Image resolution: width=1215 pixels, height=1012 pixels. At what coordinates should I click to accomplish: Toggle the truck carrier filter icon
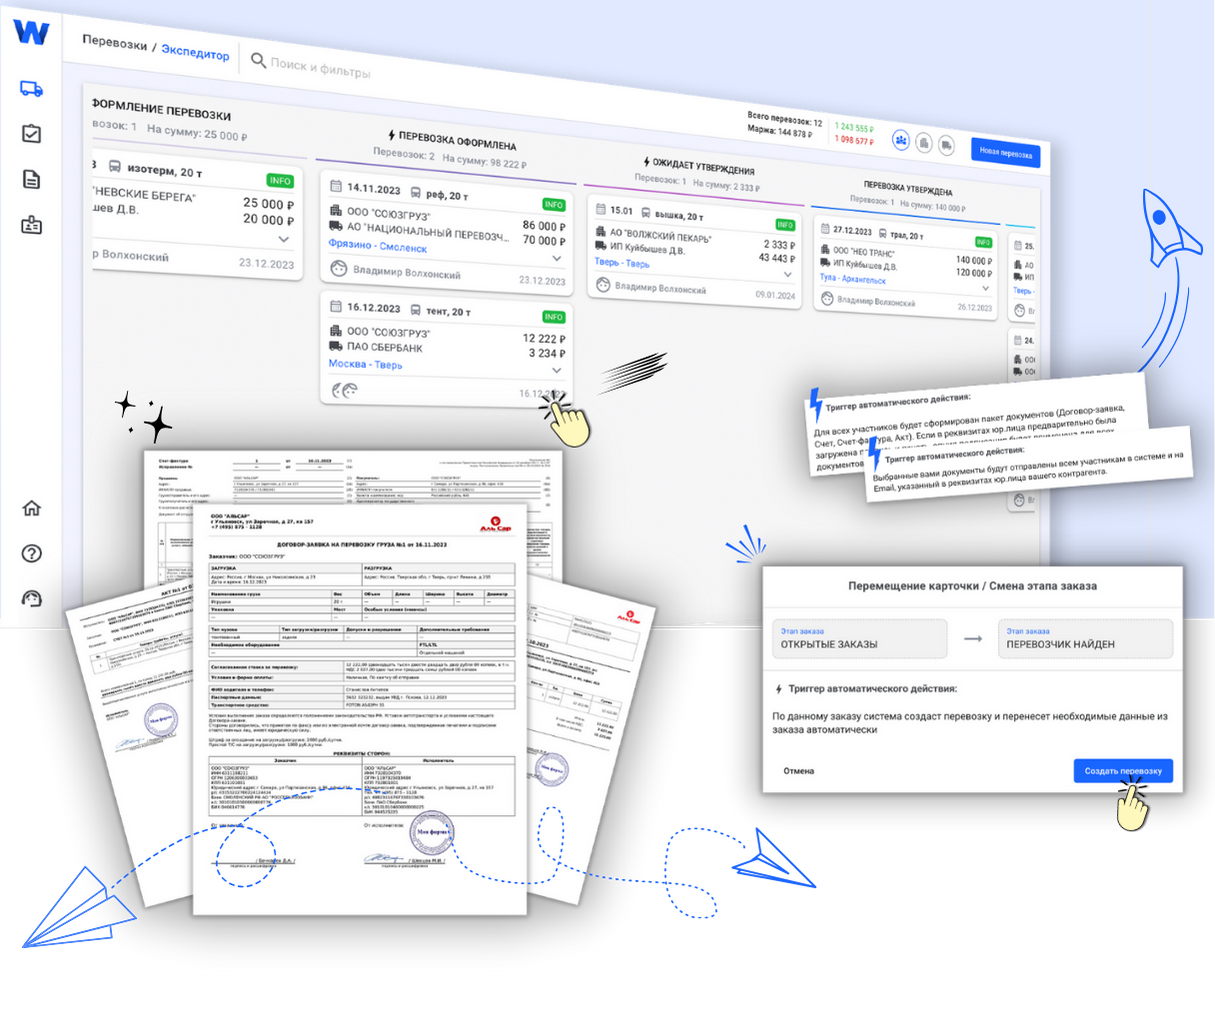[x=946, y=146]
